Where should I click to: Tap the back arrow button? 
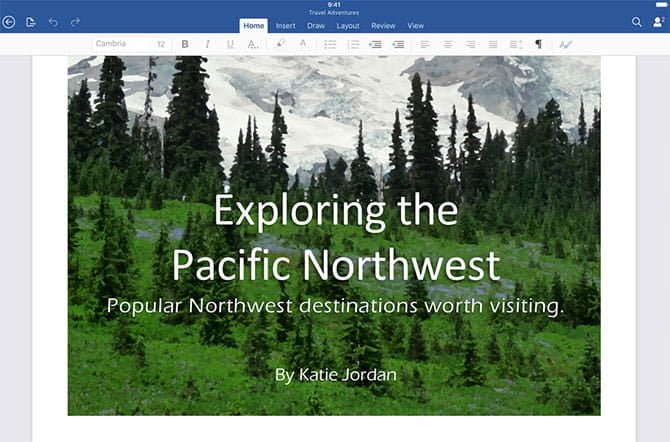tap(9, 22)
